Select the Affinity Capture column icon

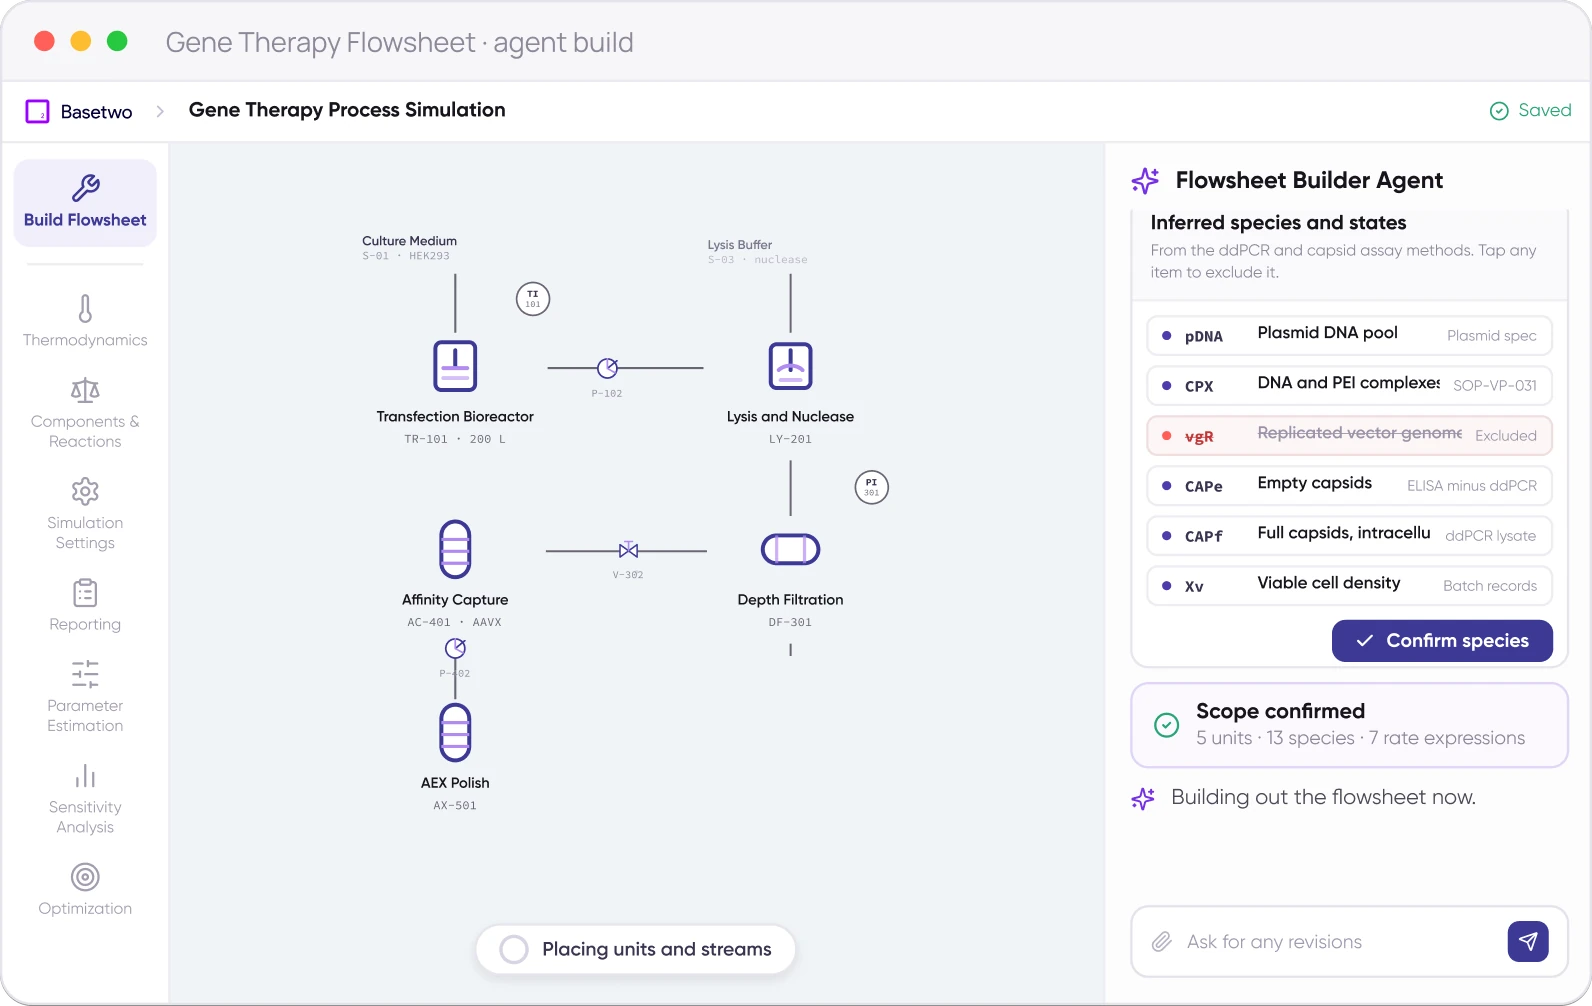point(455,549)
